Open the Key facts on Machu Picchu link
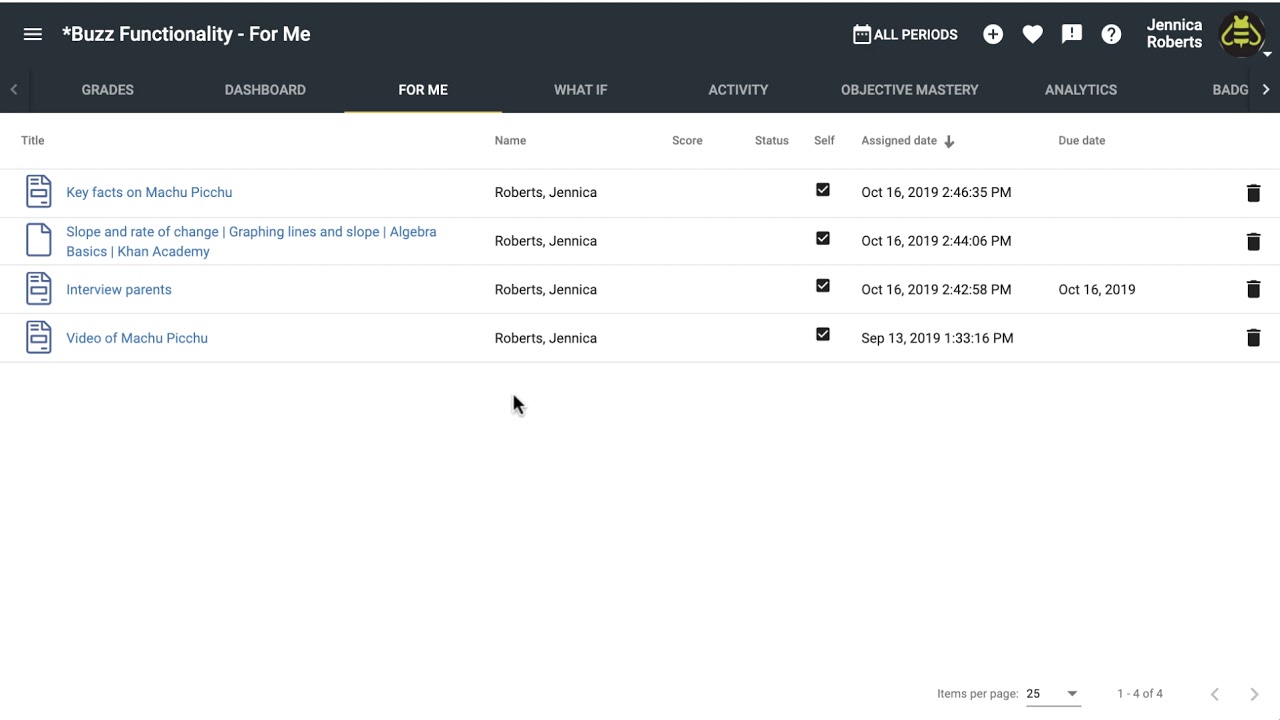This screenshot has height=720, width=1280. [x=149, y=192]
